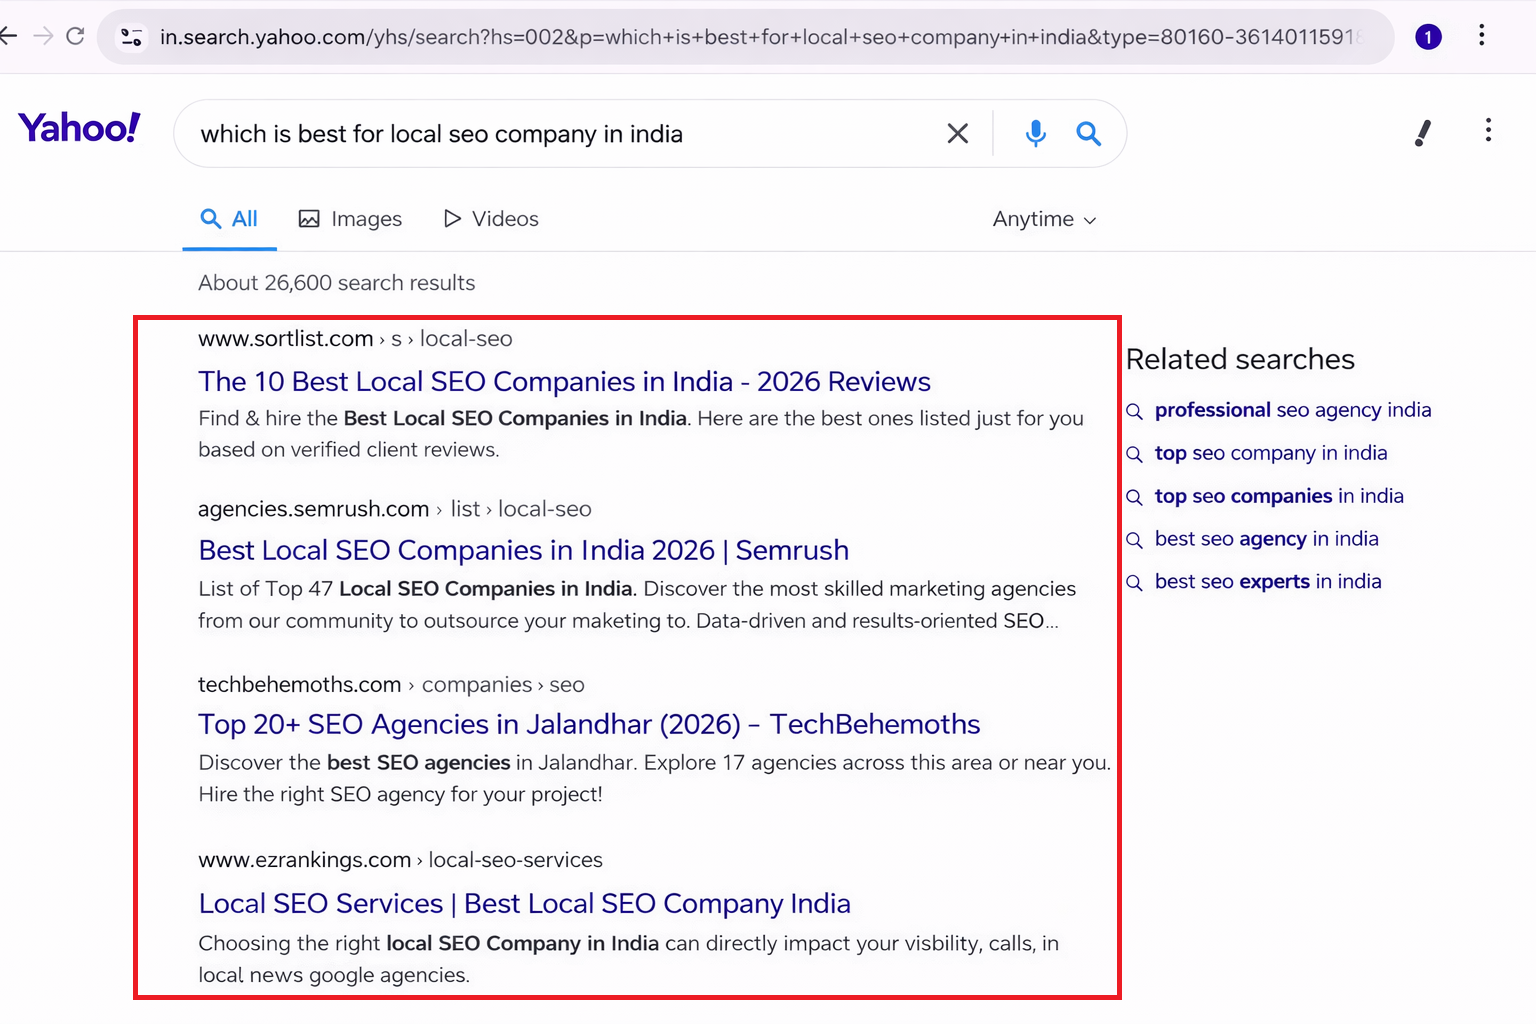Screen dimensions: 1536x1024
Task: Click the profile badge showing 1
Action: tap(1428, 36)
